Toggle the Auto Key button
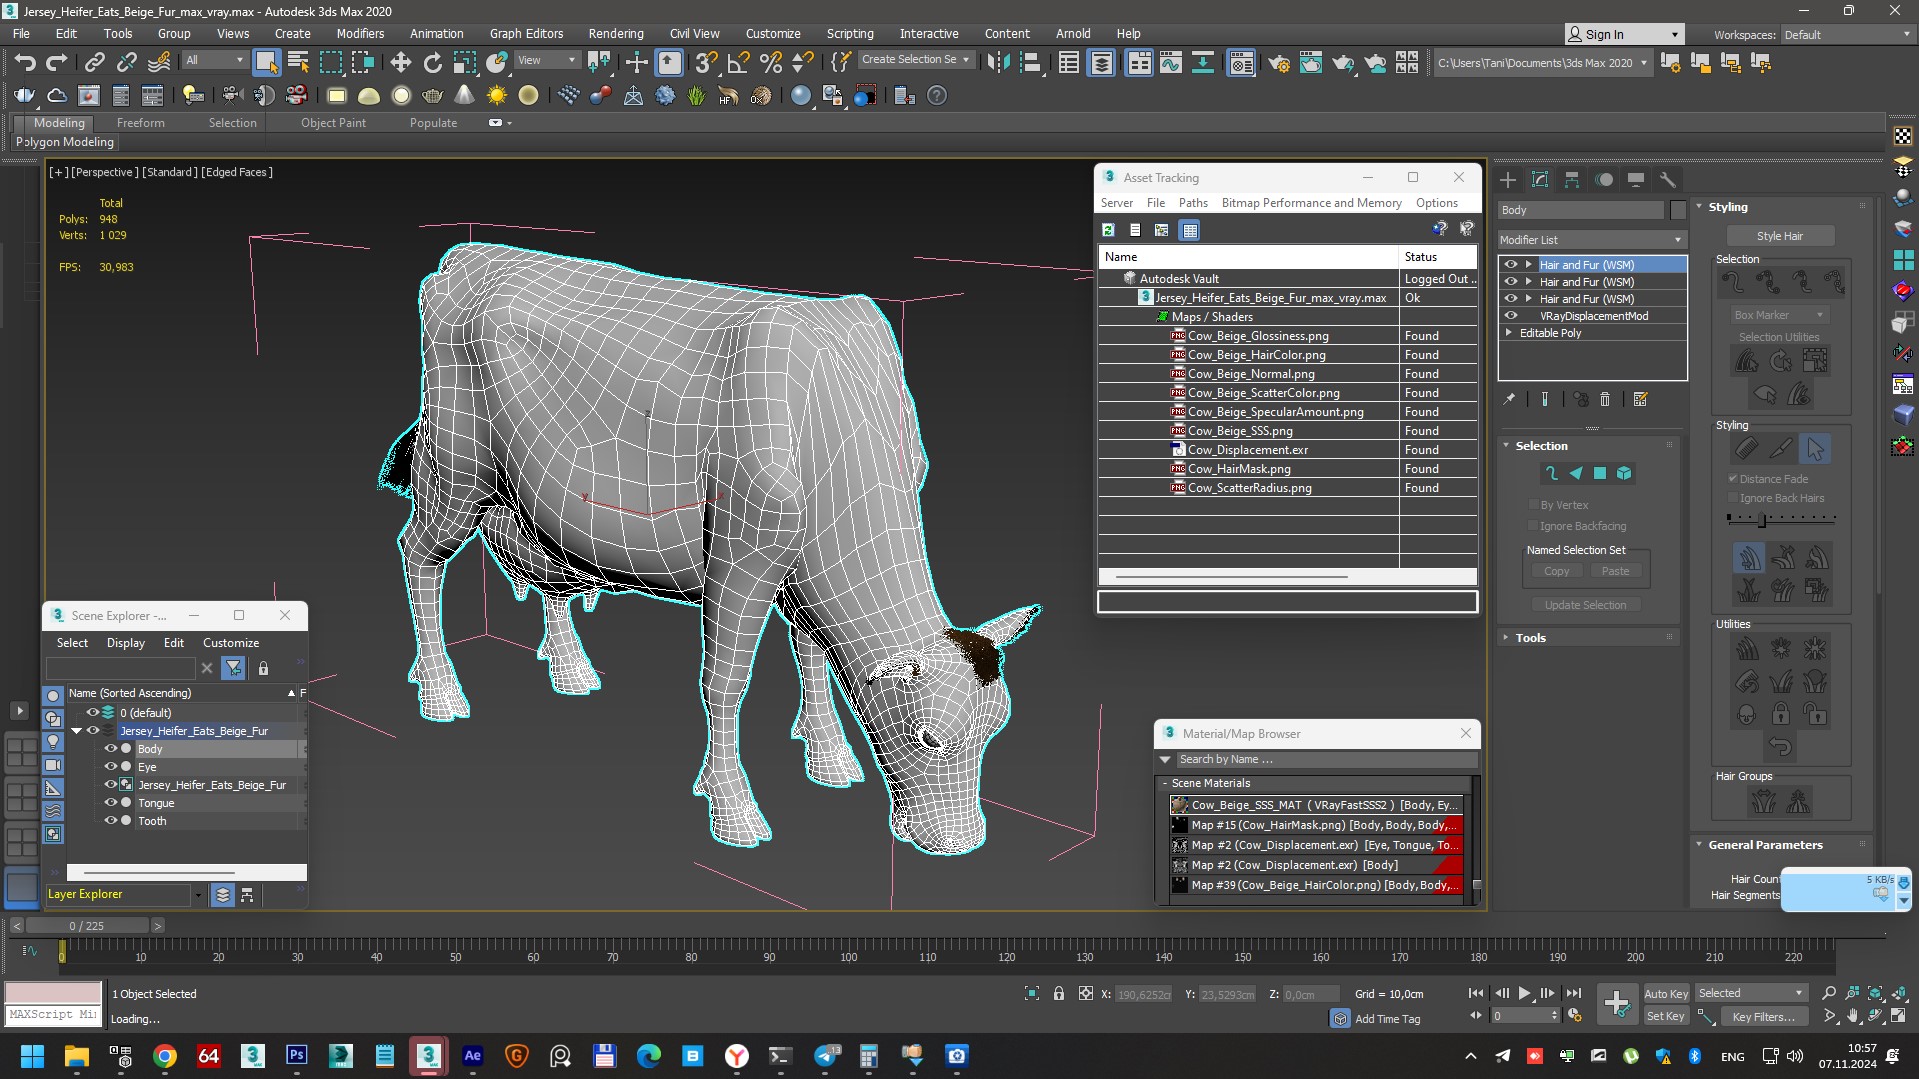This screenshot has height=1079, width=1919. tap(1666, 993)
